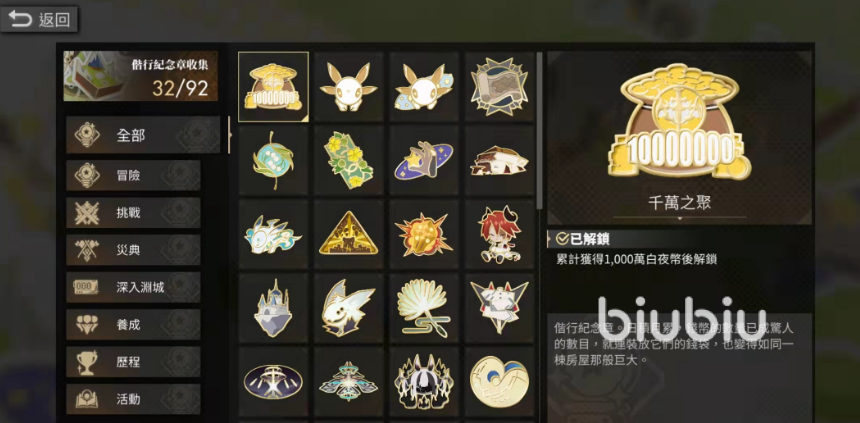The image size is (860, 423).
Task: Click the badge grid vertical scrollbar
Action: pos(540,131)
